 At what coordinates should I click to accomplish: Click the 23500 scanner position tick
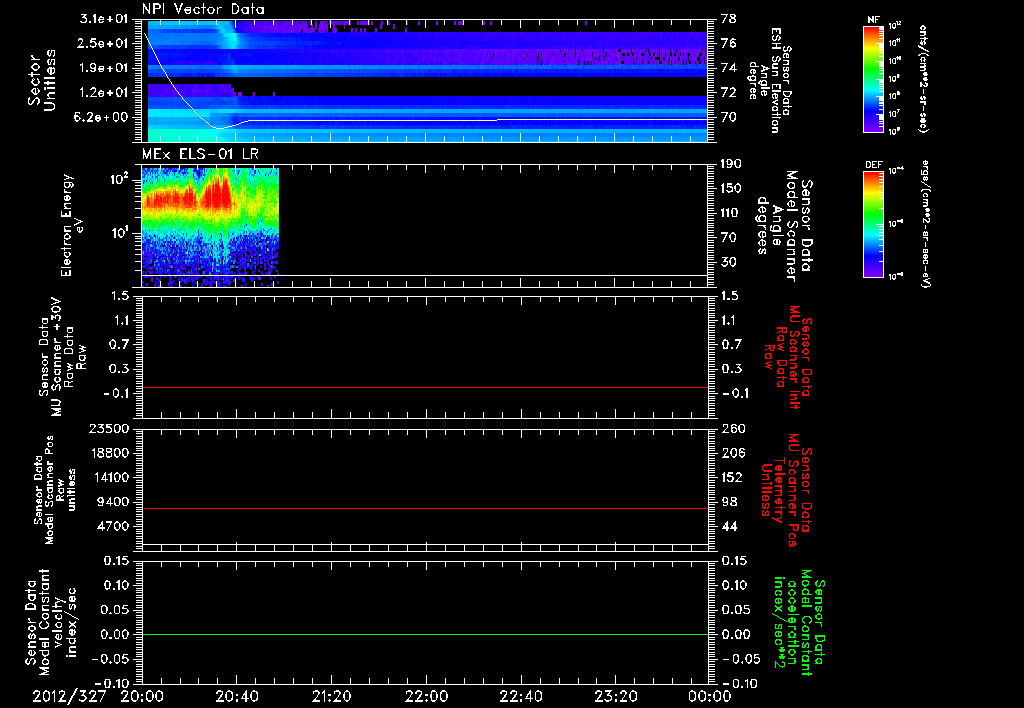tap(110, 429)
